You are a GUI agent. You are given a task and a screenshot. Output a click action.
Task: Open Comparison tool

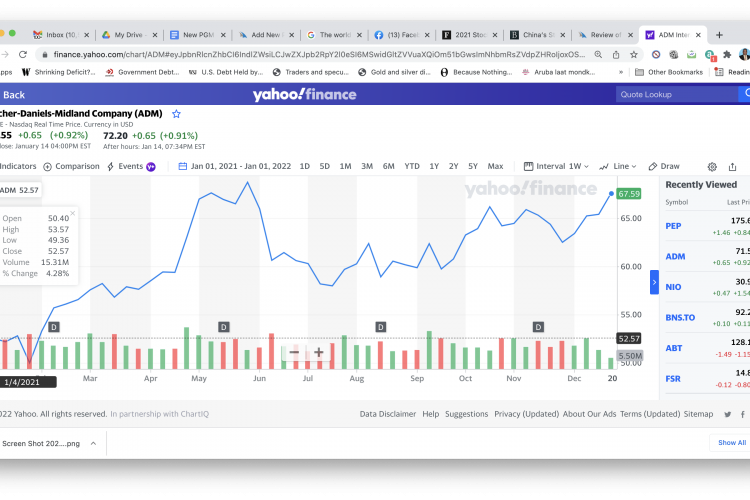click(x=71, y=166)
